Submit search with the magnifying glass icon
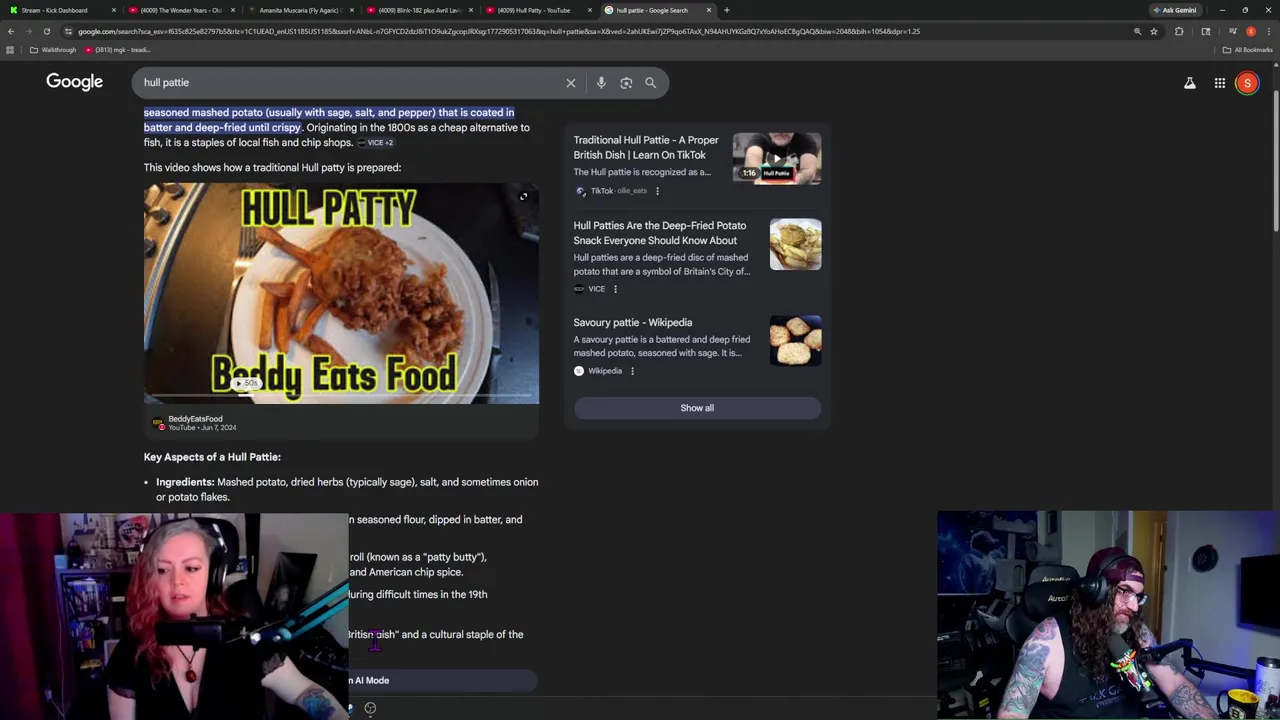Screen dimensions: 1280x720 click(650, 83)
